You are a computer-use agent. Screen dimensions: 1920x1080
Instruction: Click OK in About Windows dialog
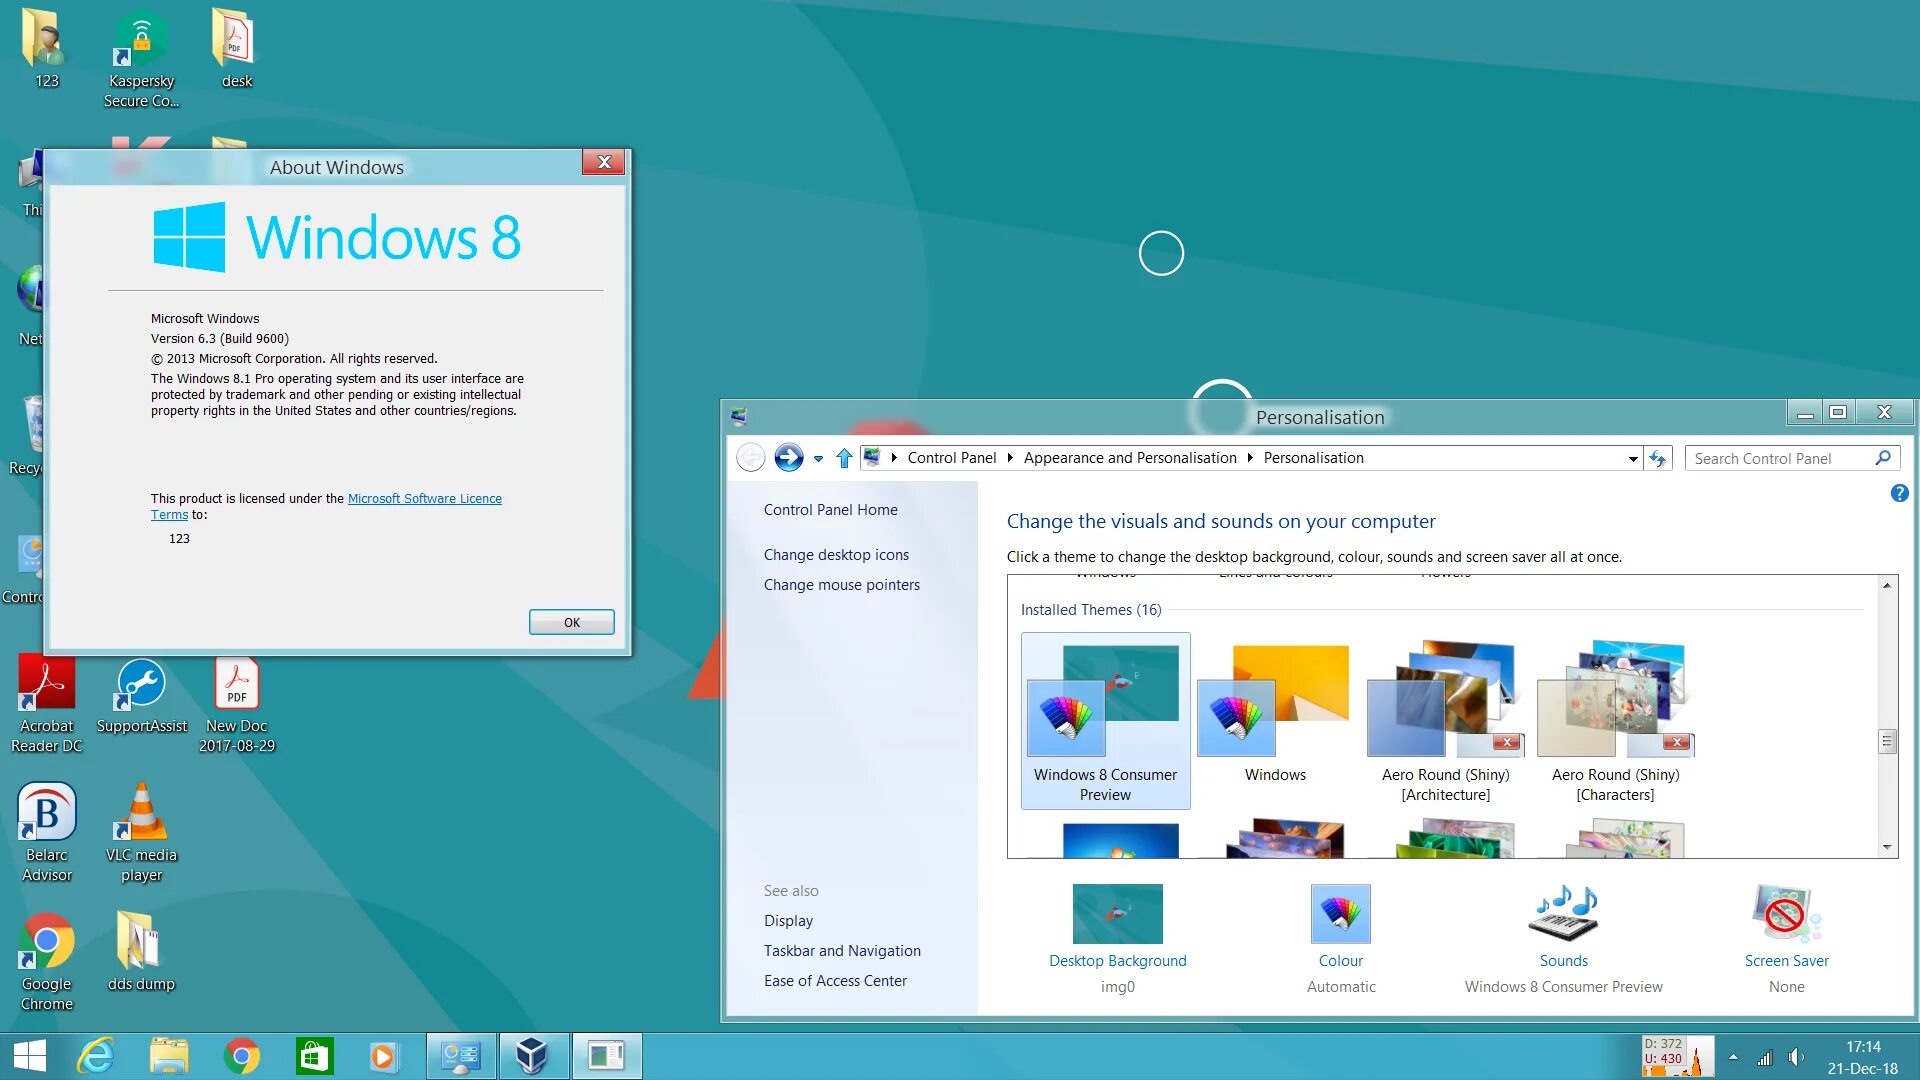click(x=571, y=622)
